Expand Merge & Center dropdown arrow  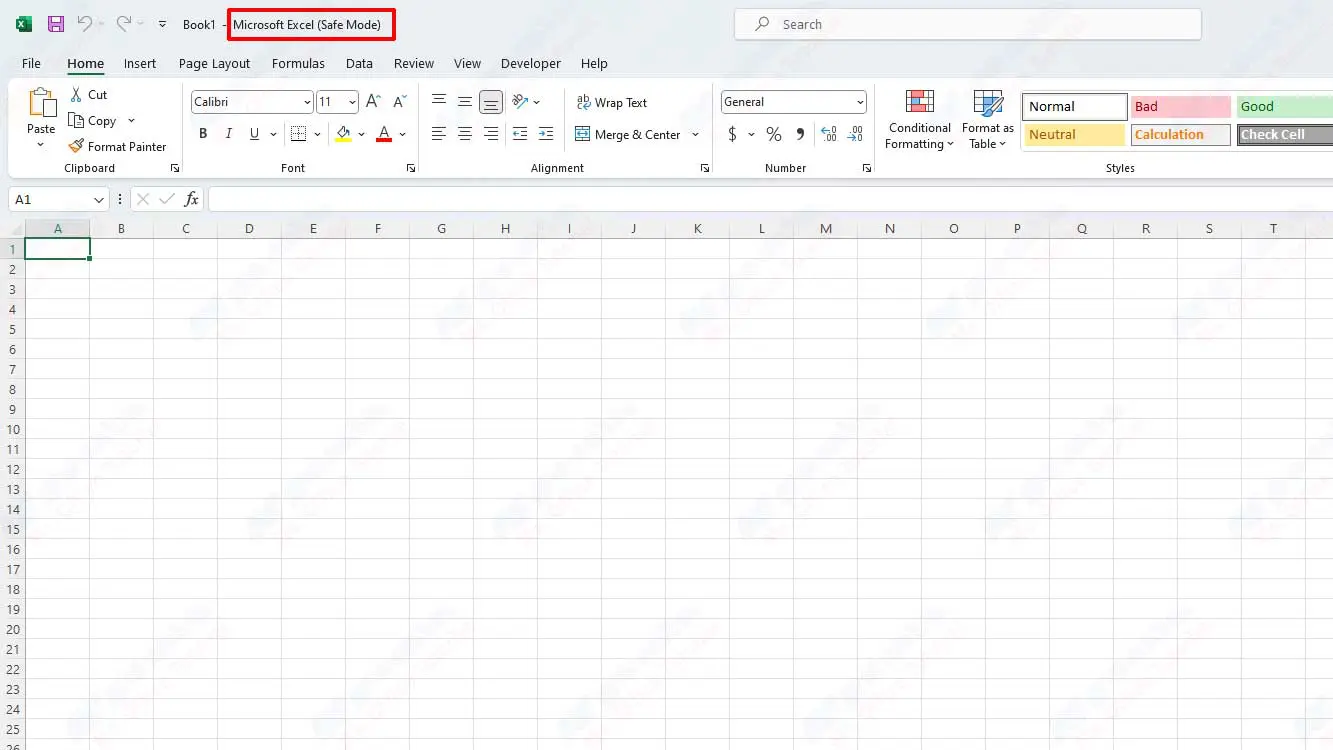coord(695,135)
